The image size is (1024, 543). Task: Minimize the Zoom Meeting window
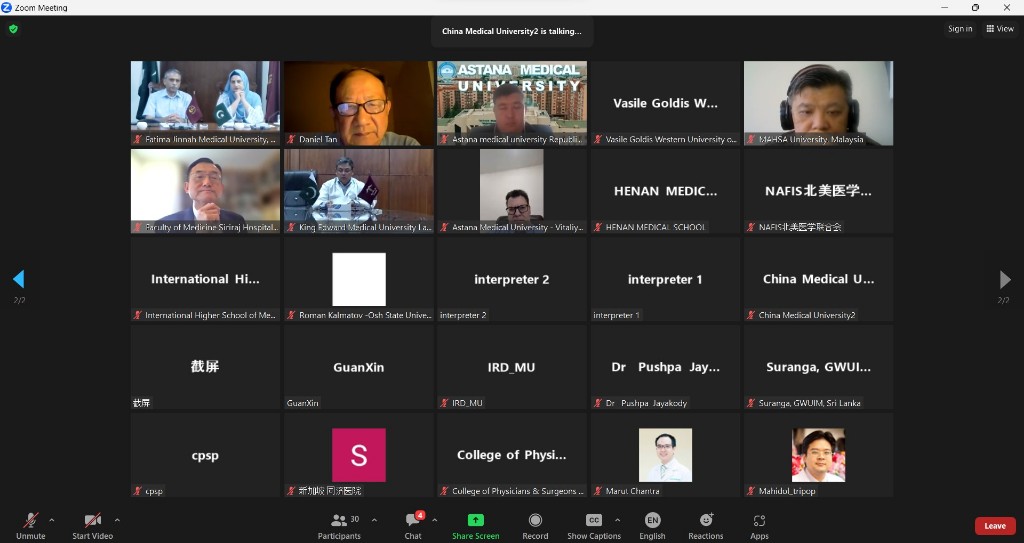tap(944, 7)
